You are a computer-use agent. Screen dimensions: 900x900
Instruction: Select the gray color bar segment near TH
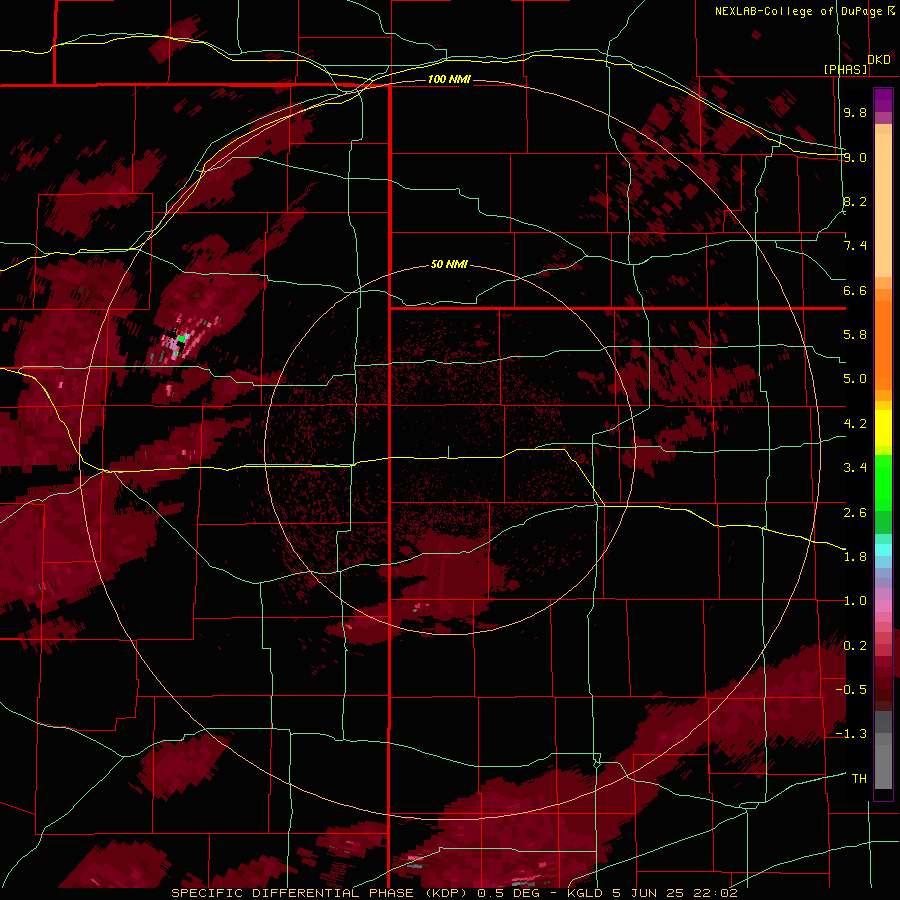pyautogui.click(x=883, y=769)
